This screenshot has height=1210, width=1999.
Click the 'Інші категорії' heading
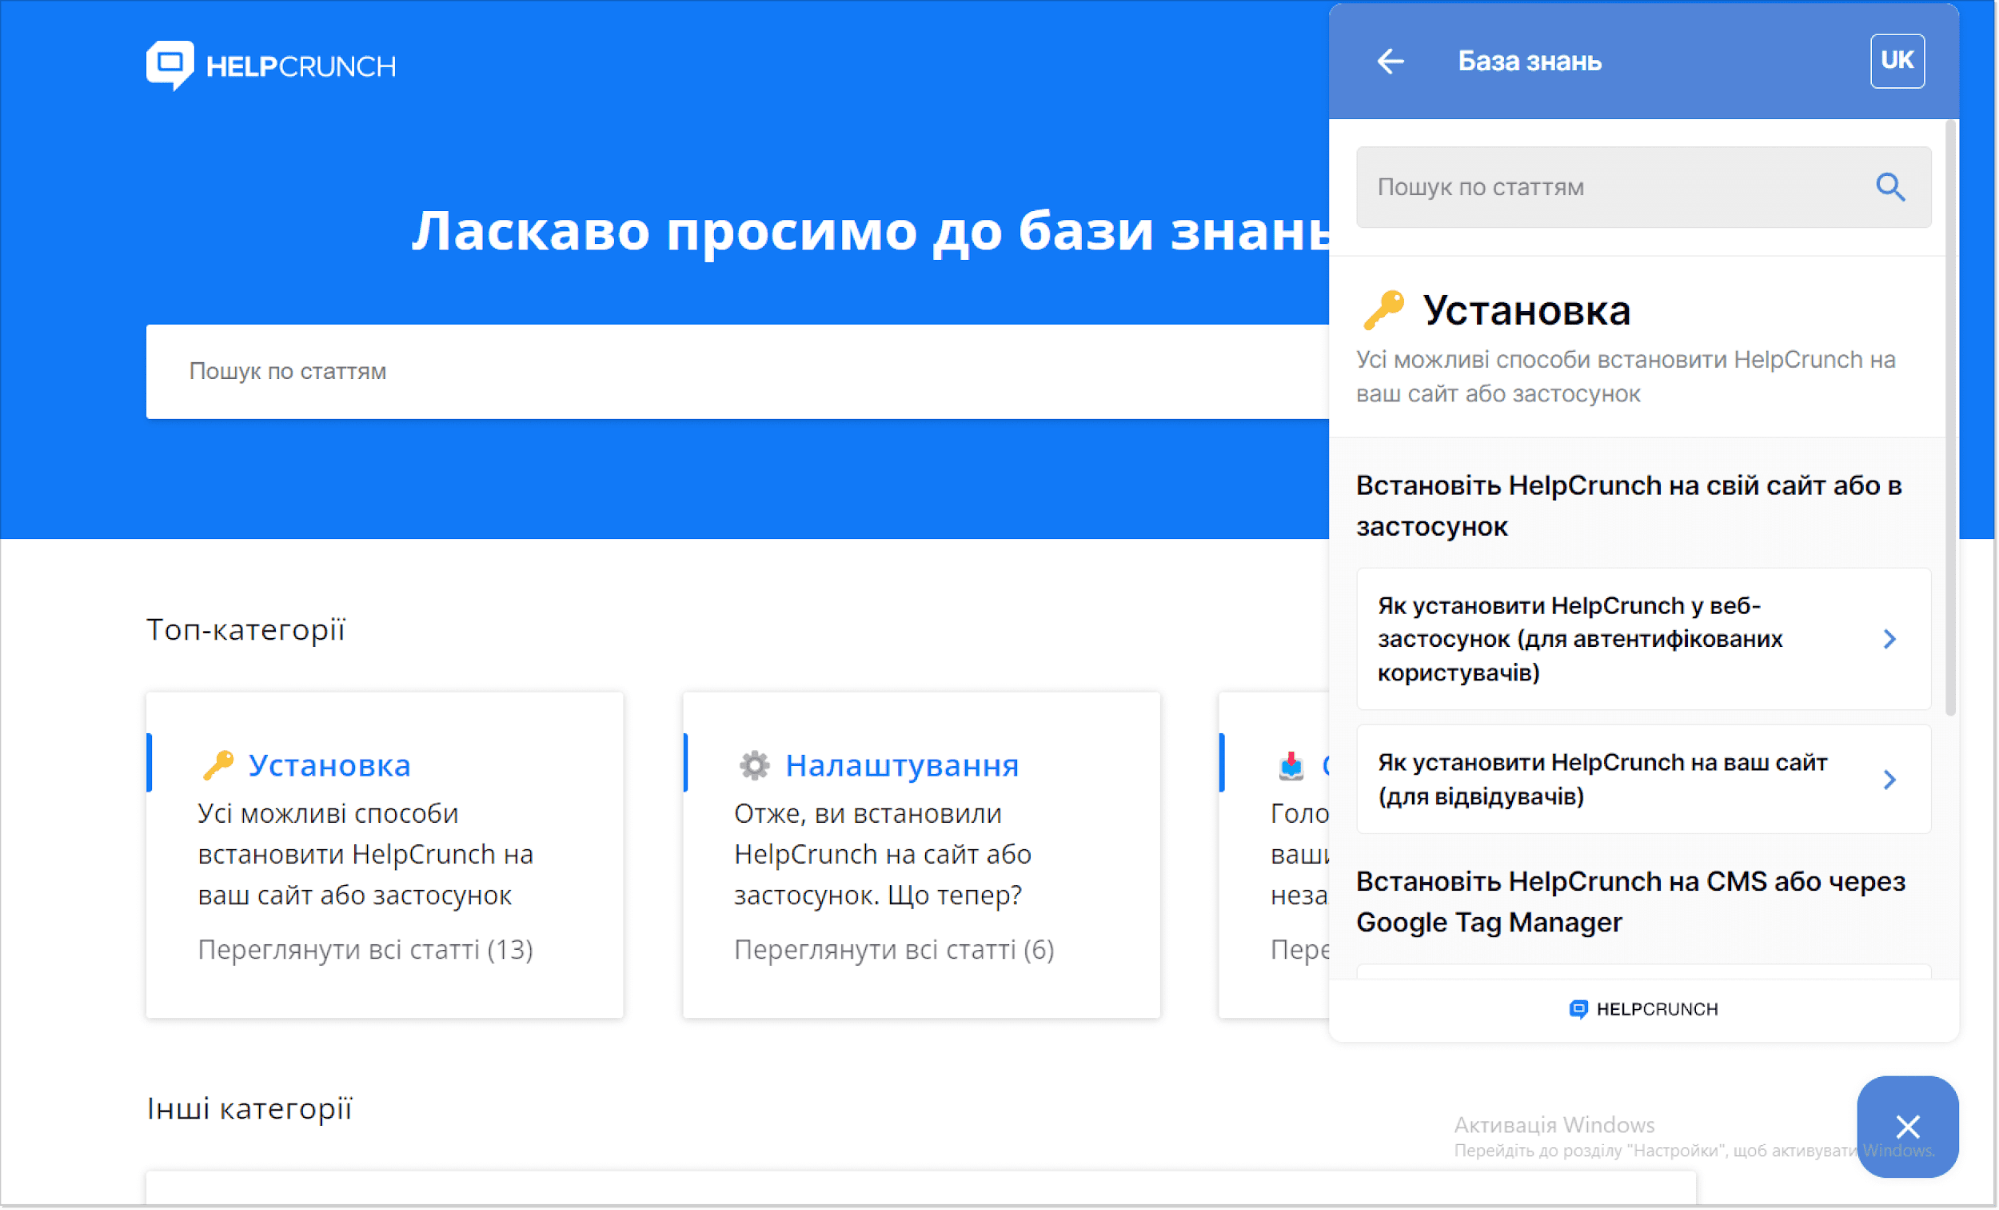tap(250, 1108)
